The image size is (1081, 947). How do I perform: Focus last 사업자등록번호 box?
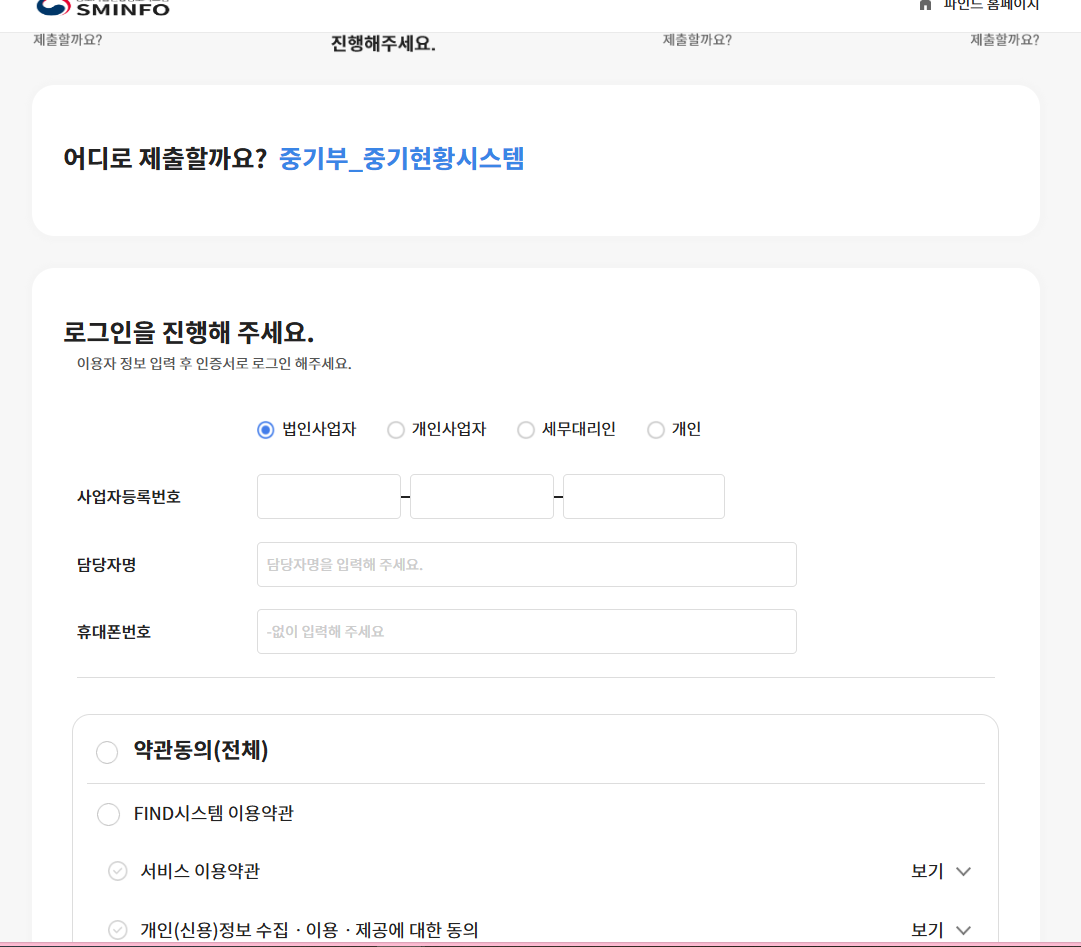[644, 496]
